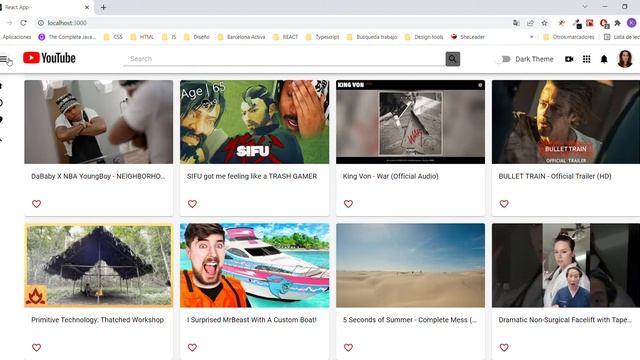Like the 5 Seconds of Summer video
The height and width of the screenshot is (360, 640).
[348, 347]
